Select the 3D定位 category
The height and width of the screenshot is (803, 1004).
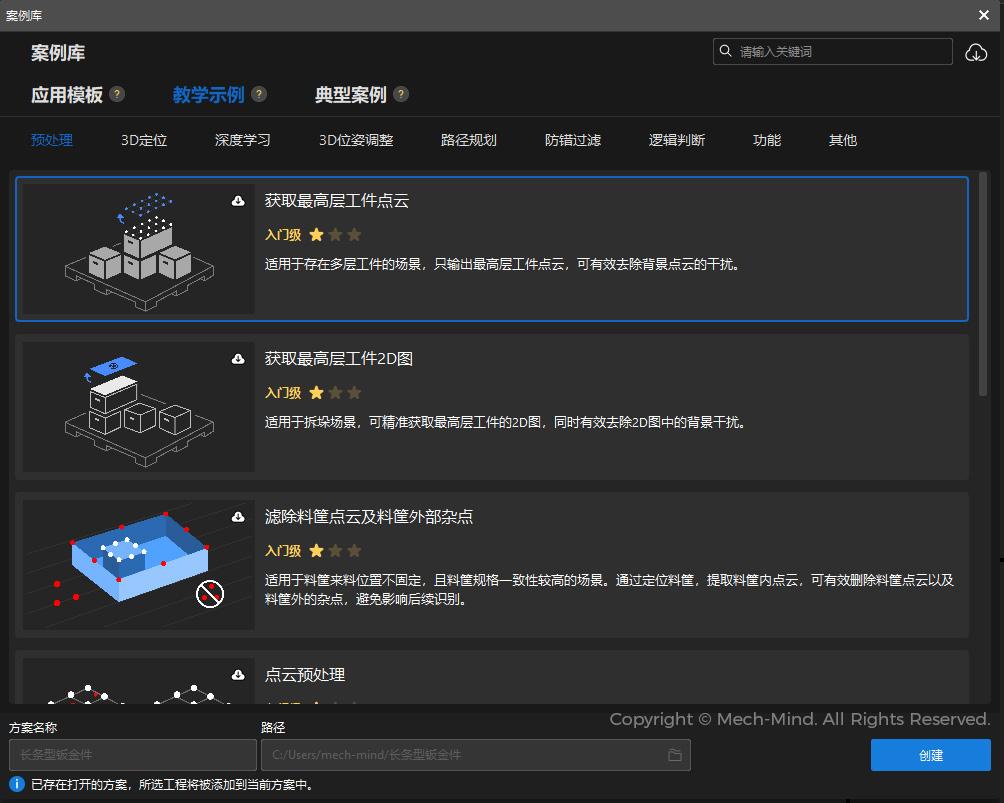point(142,140)
